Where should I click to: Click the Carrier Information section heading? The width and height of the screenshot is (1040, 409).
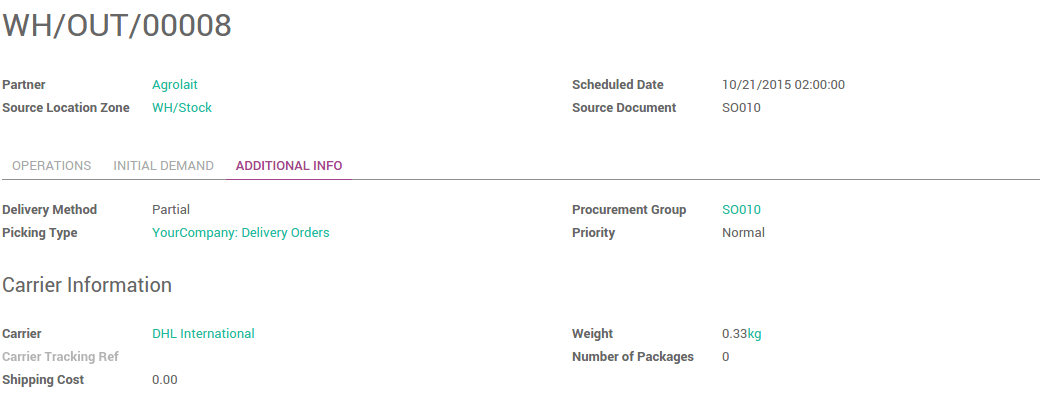[x=87, y=285]
